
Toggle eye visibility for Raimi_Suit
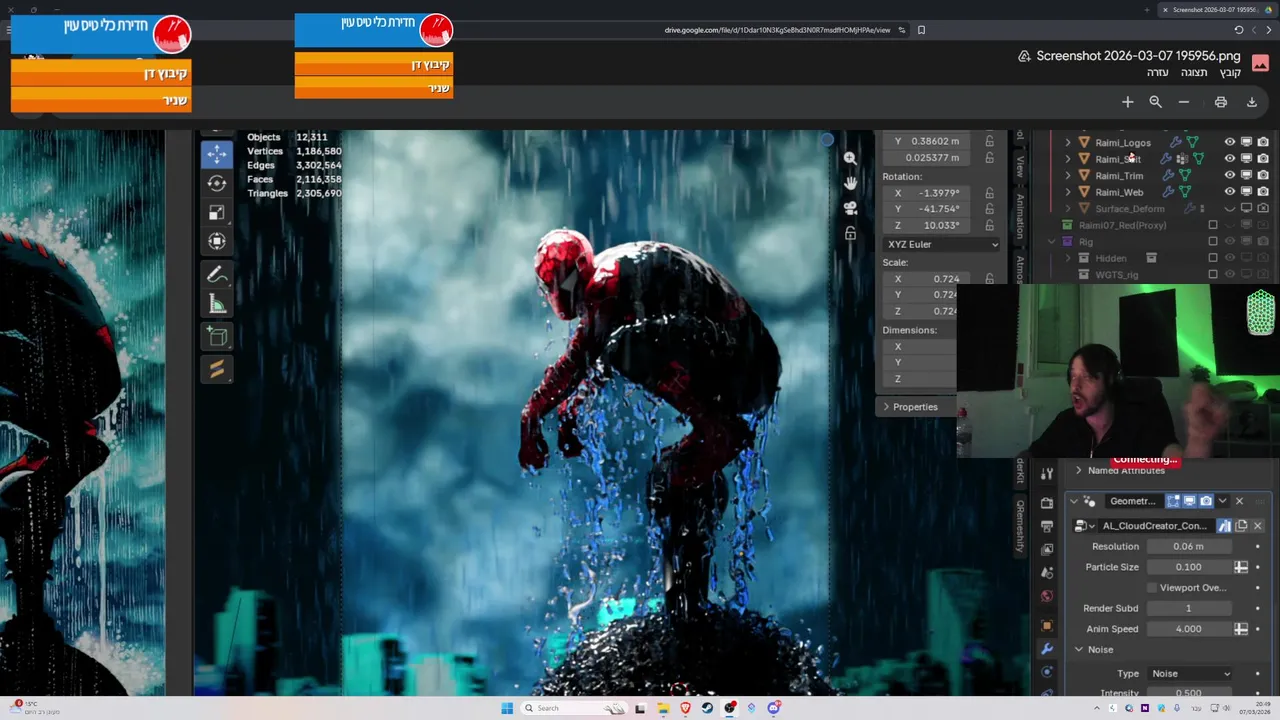tap(1230, 158)
